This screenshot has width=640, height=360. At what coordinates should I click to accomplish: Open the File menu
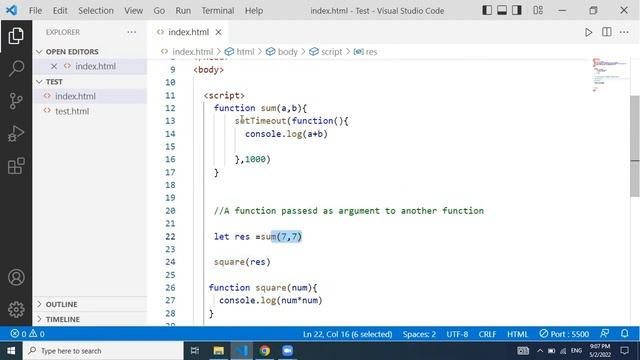pos(35,11)
